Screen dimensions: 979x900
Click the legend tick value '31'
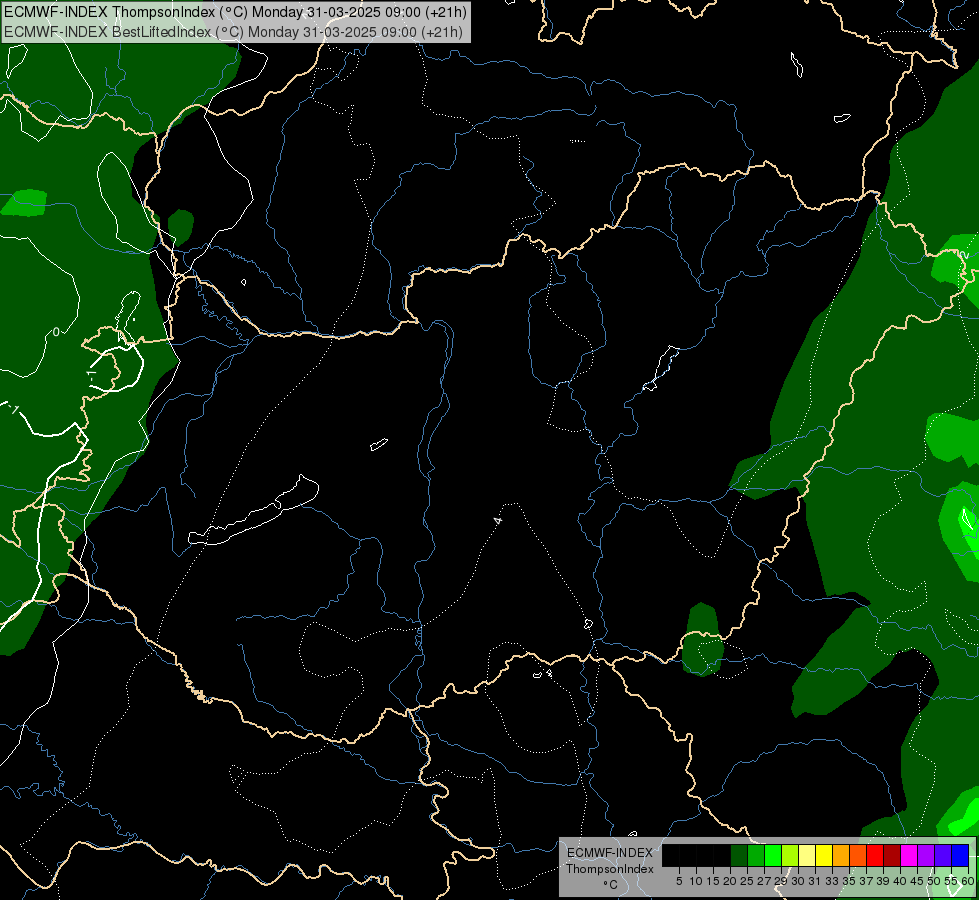point(815,881)
